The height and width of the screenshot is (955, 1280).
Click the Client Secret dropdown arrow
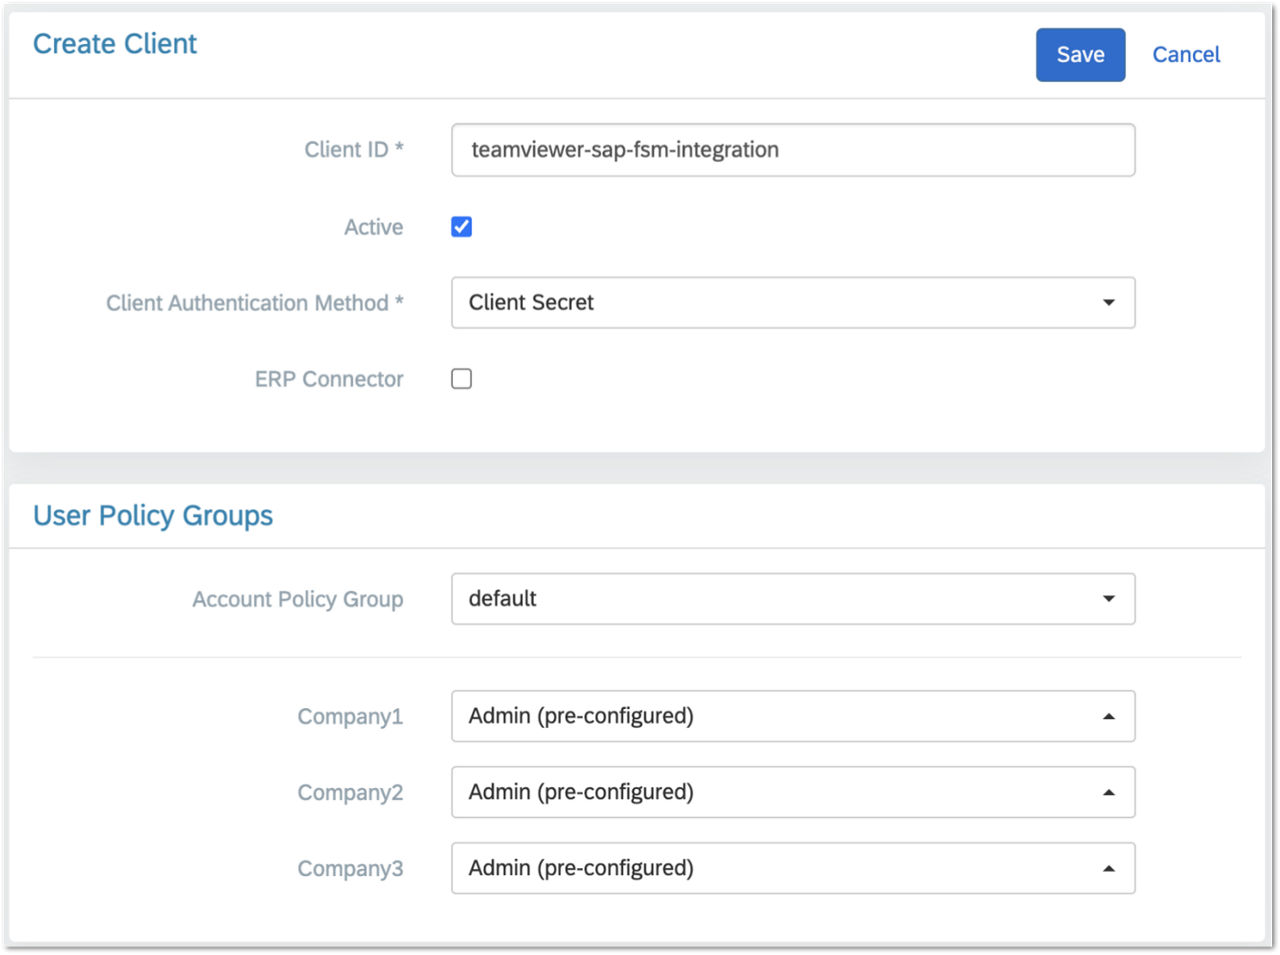(1108, 303)
